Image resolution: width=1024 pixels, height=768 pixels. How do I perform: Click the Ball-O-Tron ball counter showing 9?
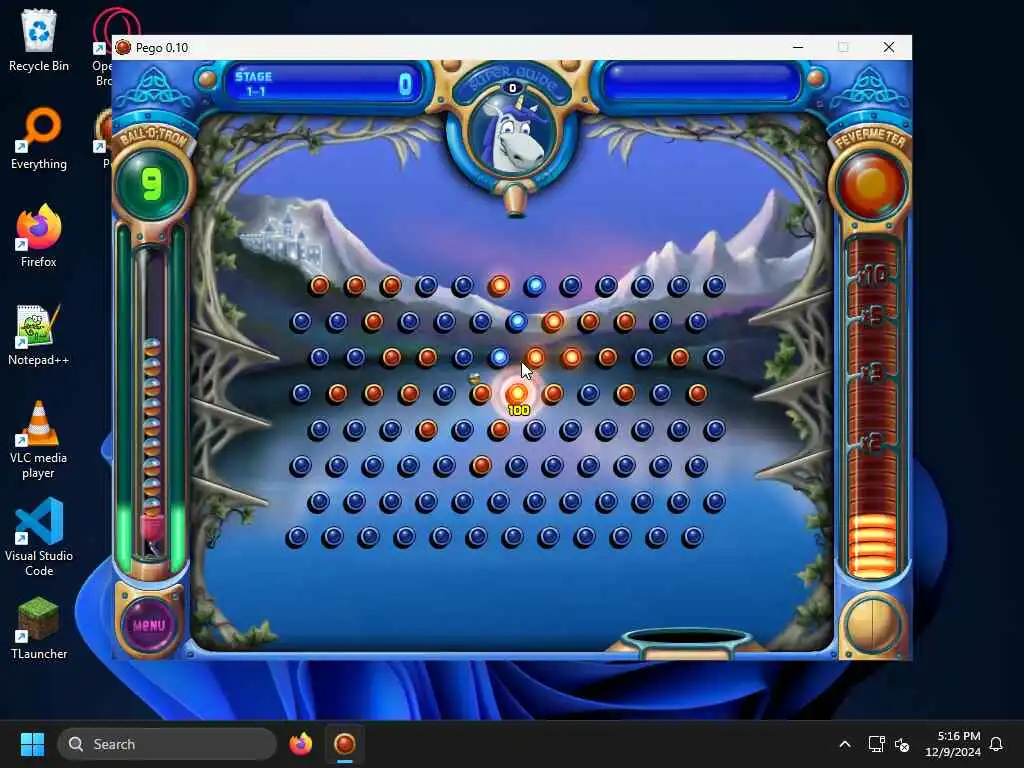(152, 184)
